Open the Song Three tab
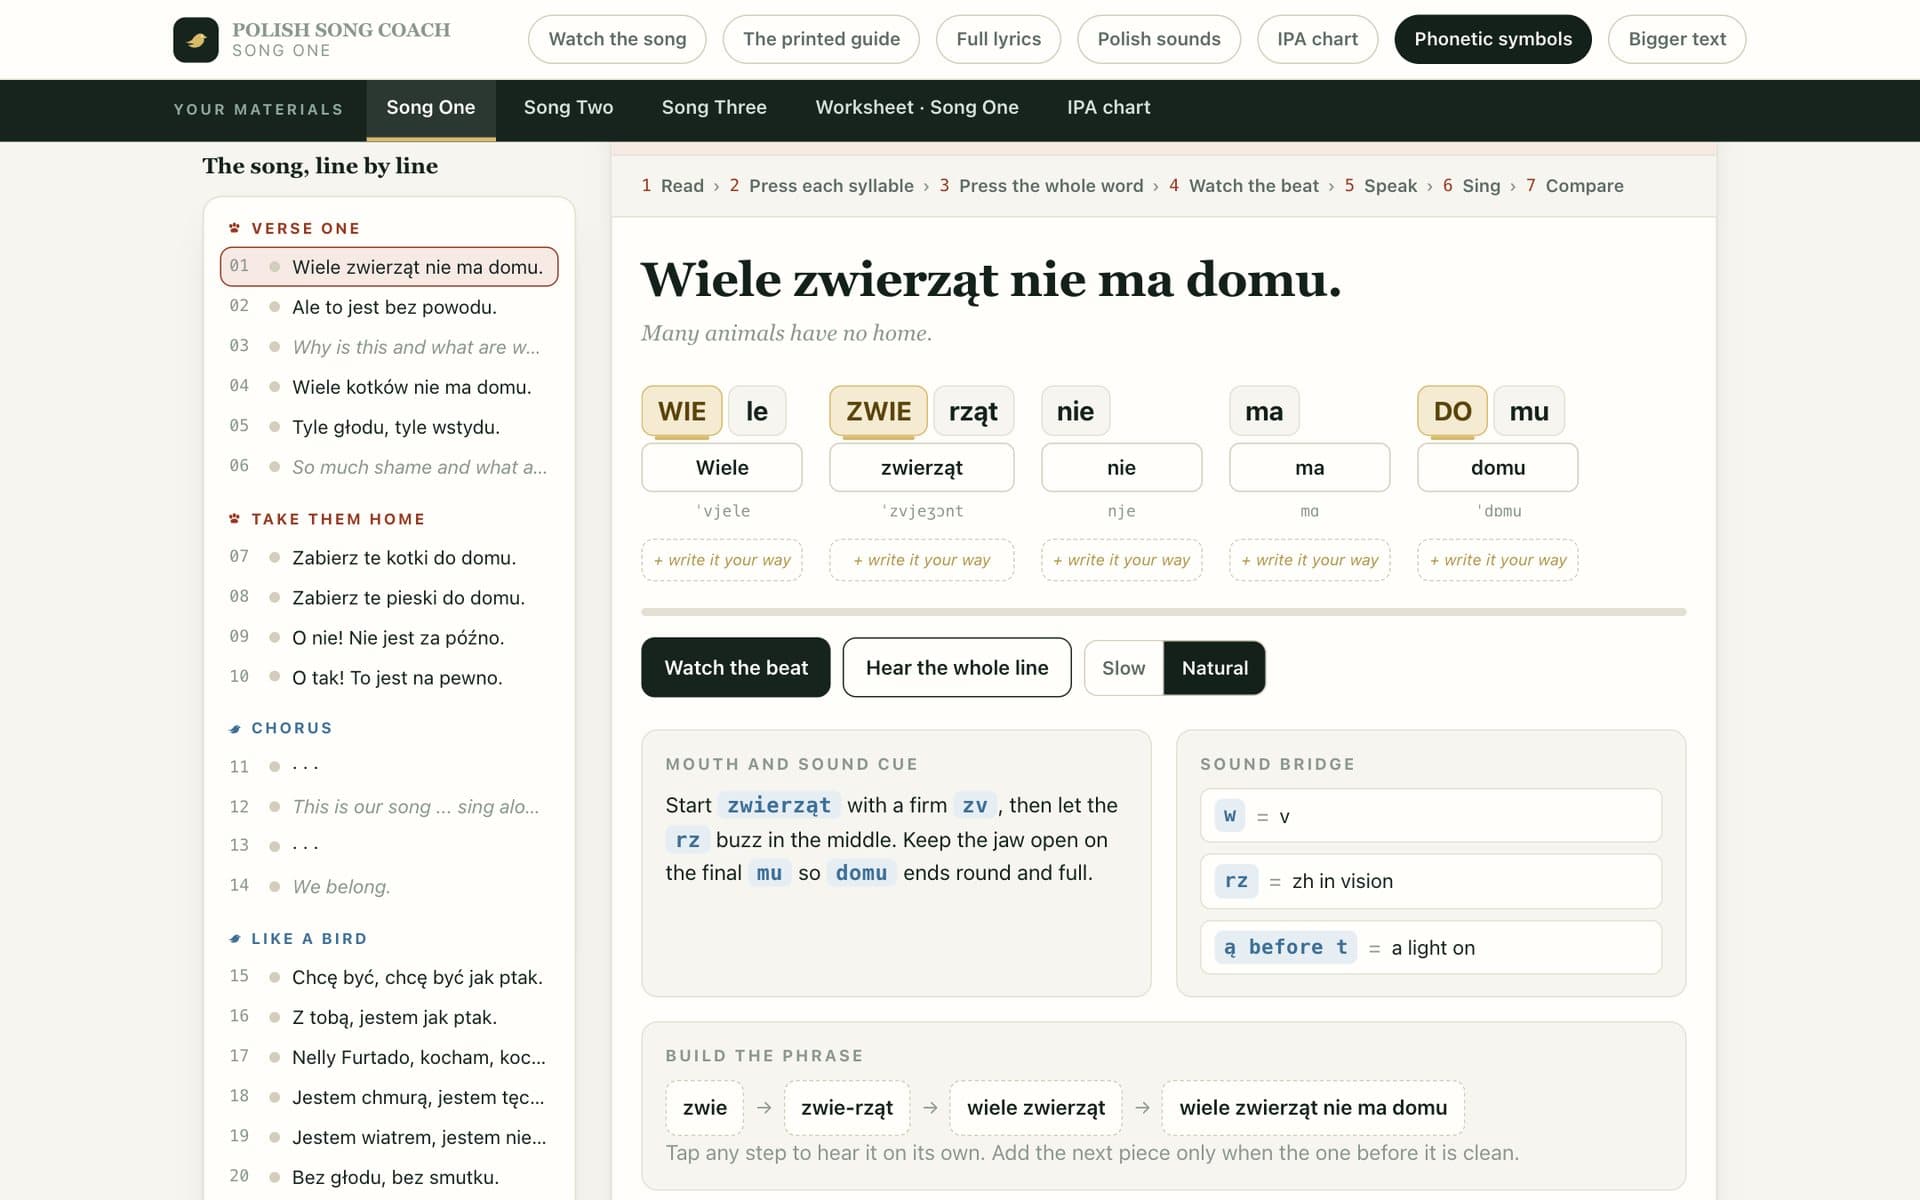The height and width of the screenshot is (1200, 1920). click(714, 108)
